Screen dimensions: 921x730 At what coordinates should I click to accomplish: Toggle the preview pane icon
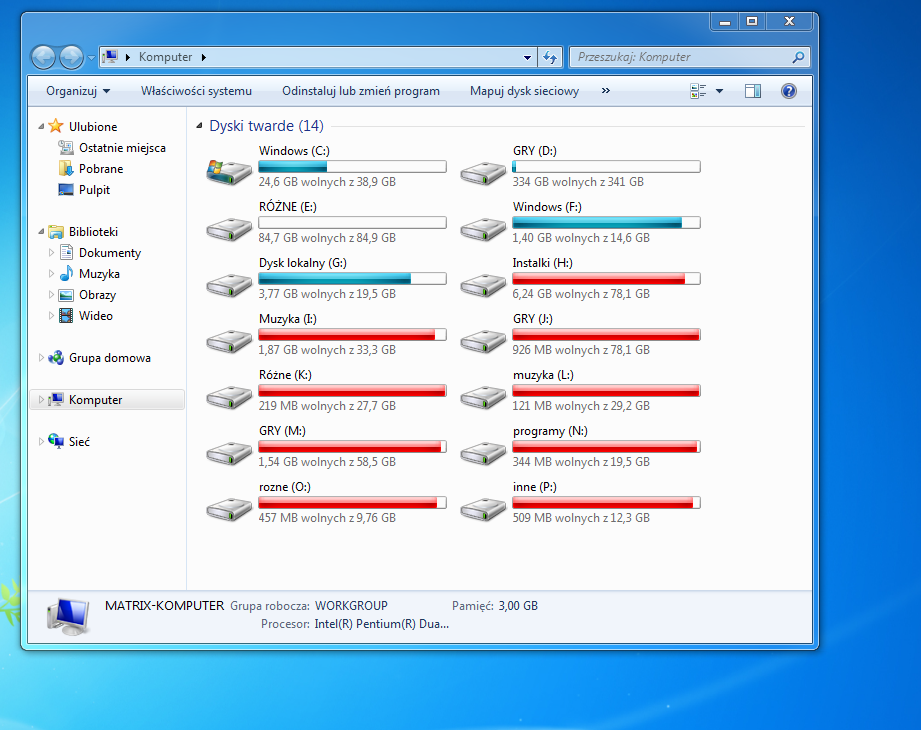click(x=753, y=91)
